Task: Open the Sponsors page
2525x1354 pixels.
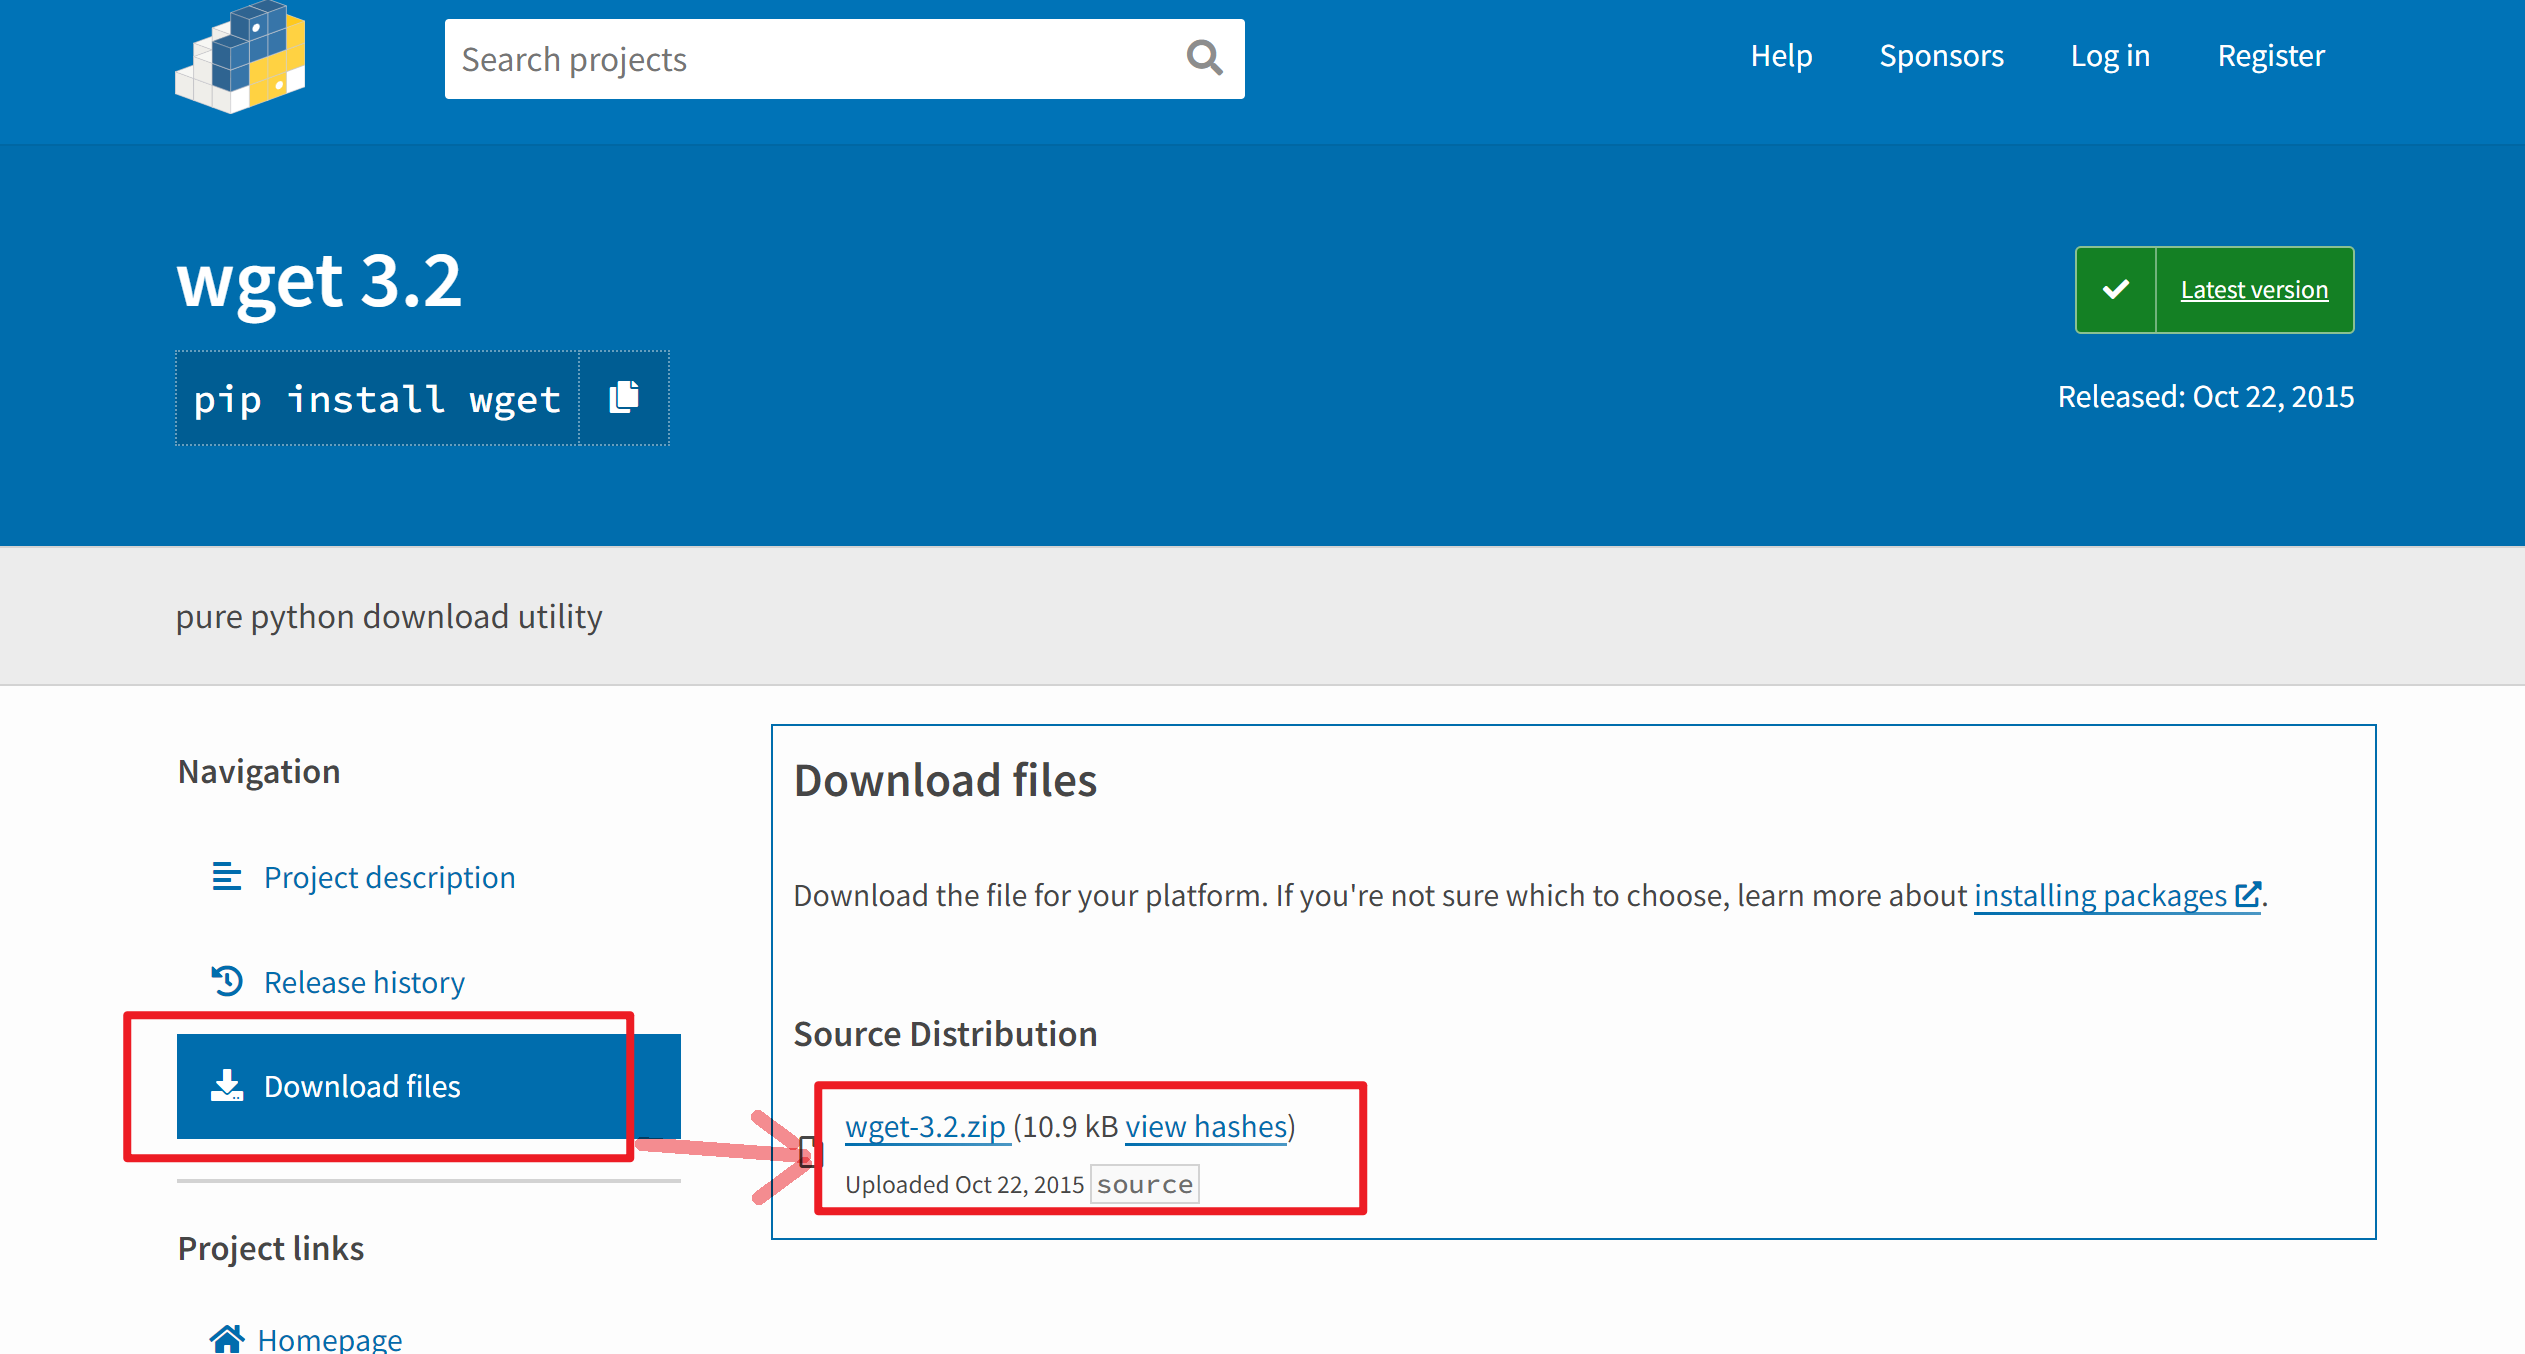Action: 1941,56
